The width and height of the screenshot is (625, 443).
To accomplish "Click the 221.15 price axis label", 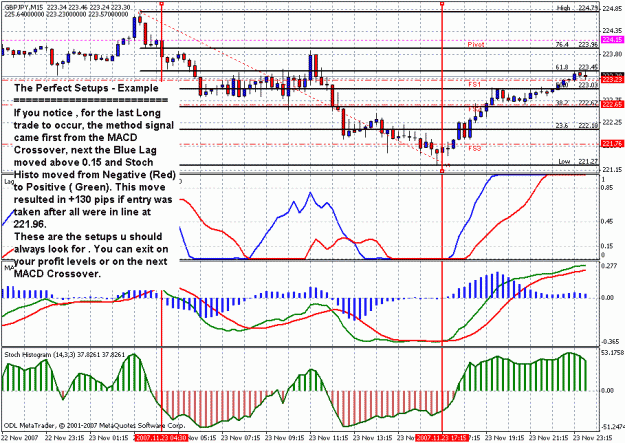I will click(613, 169).
